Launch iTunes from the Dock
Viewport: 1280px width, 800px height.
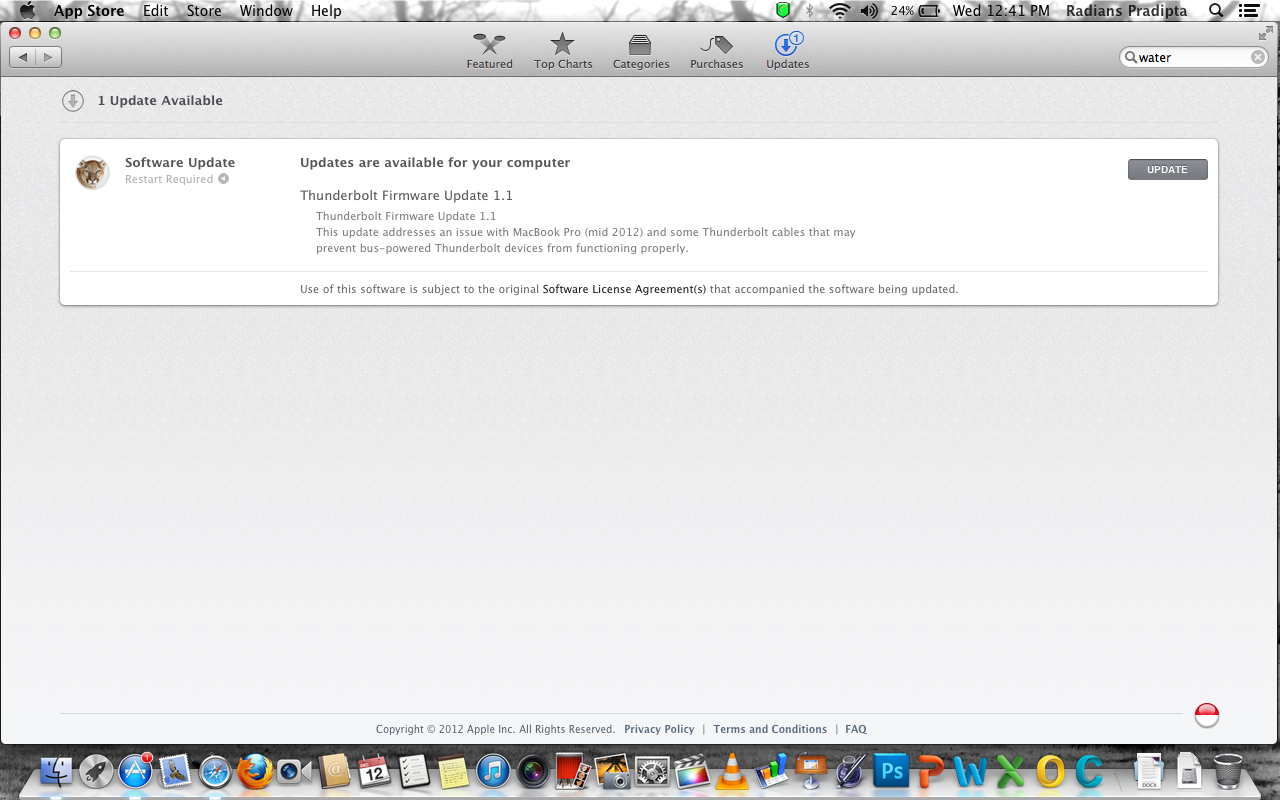(x=493, y=771)
